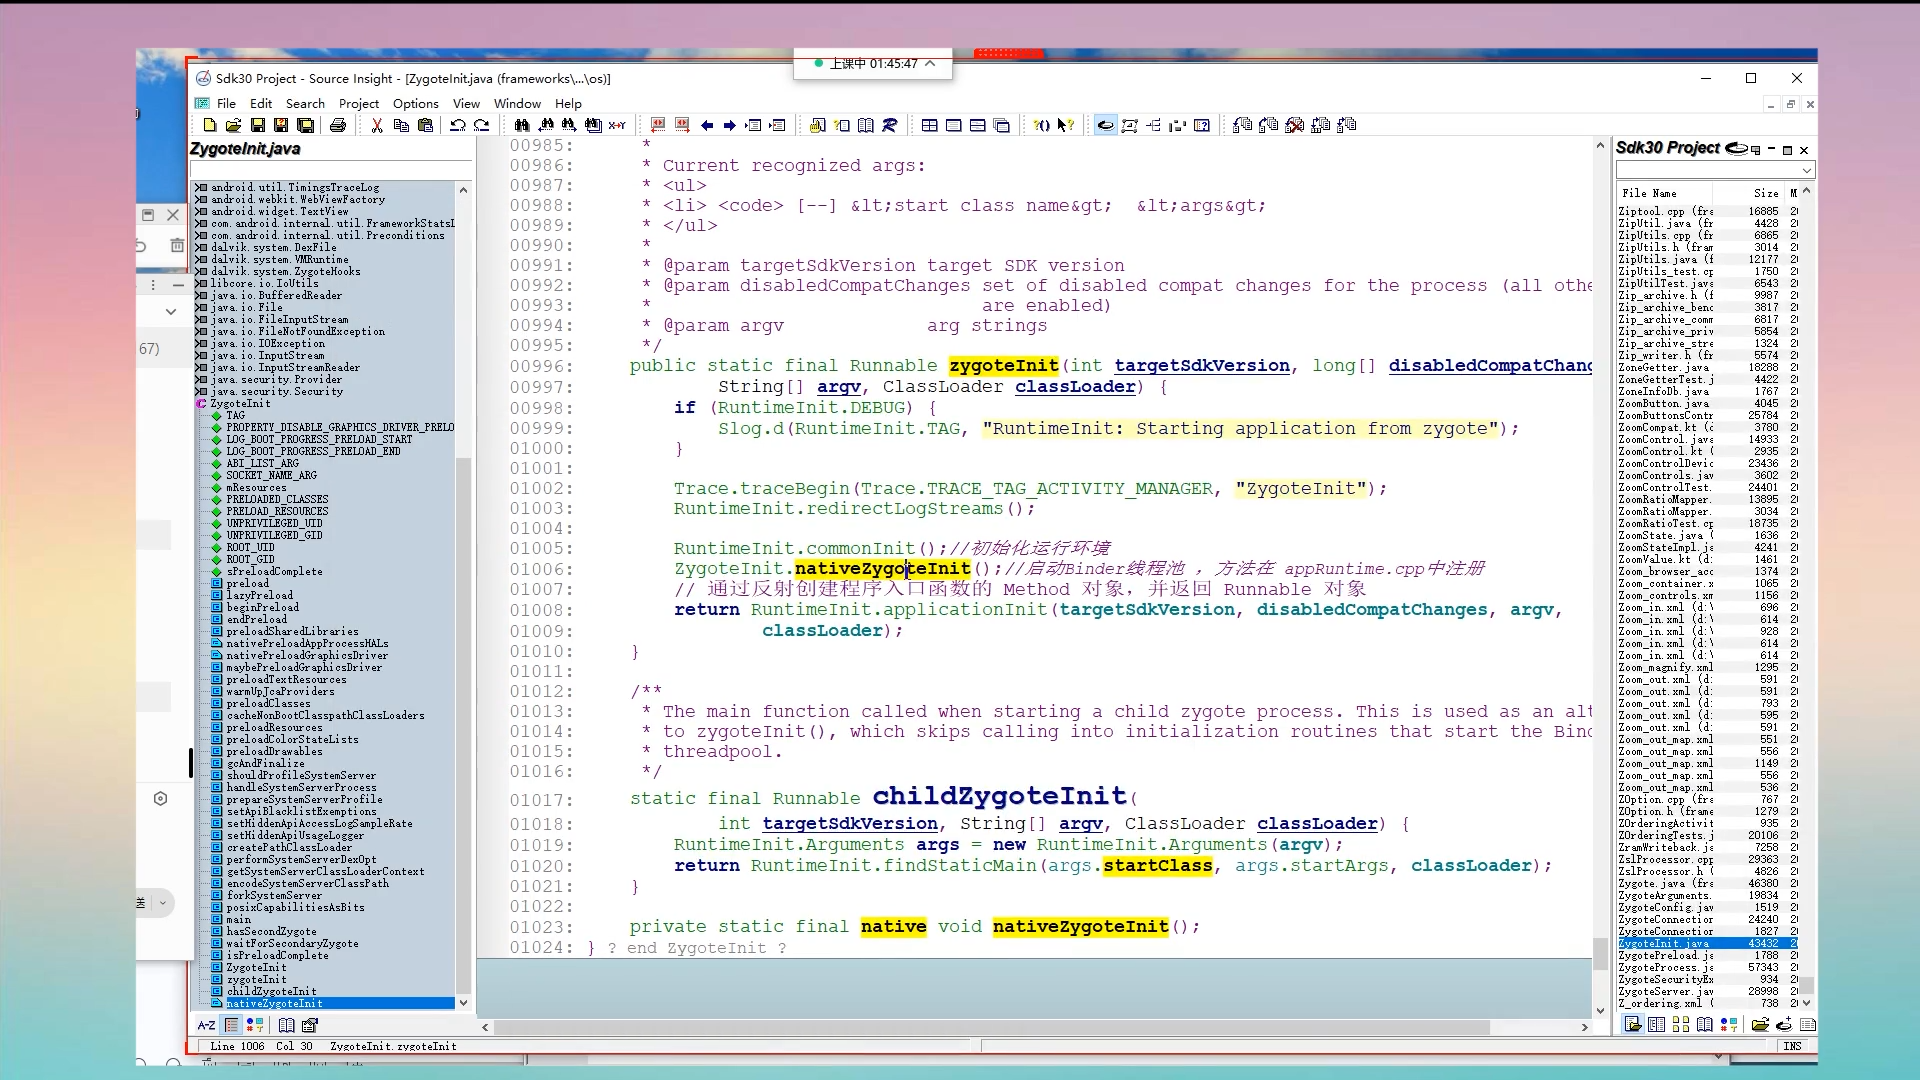Click the Go Forward blue arrow
Viewport: 1920px width, 1080px height.
point(730,125)
